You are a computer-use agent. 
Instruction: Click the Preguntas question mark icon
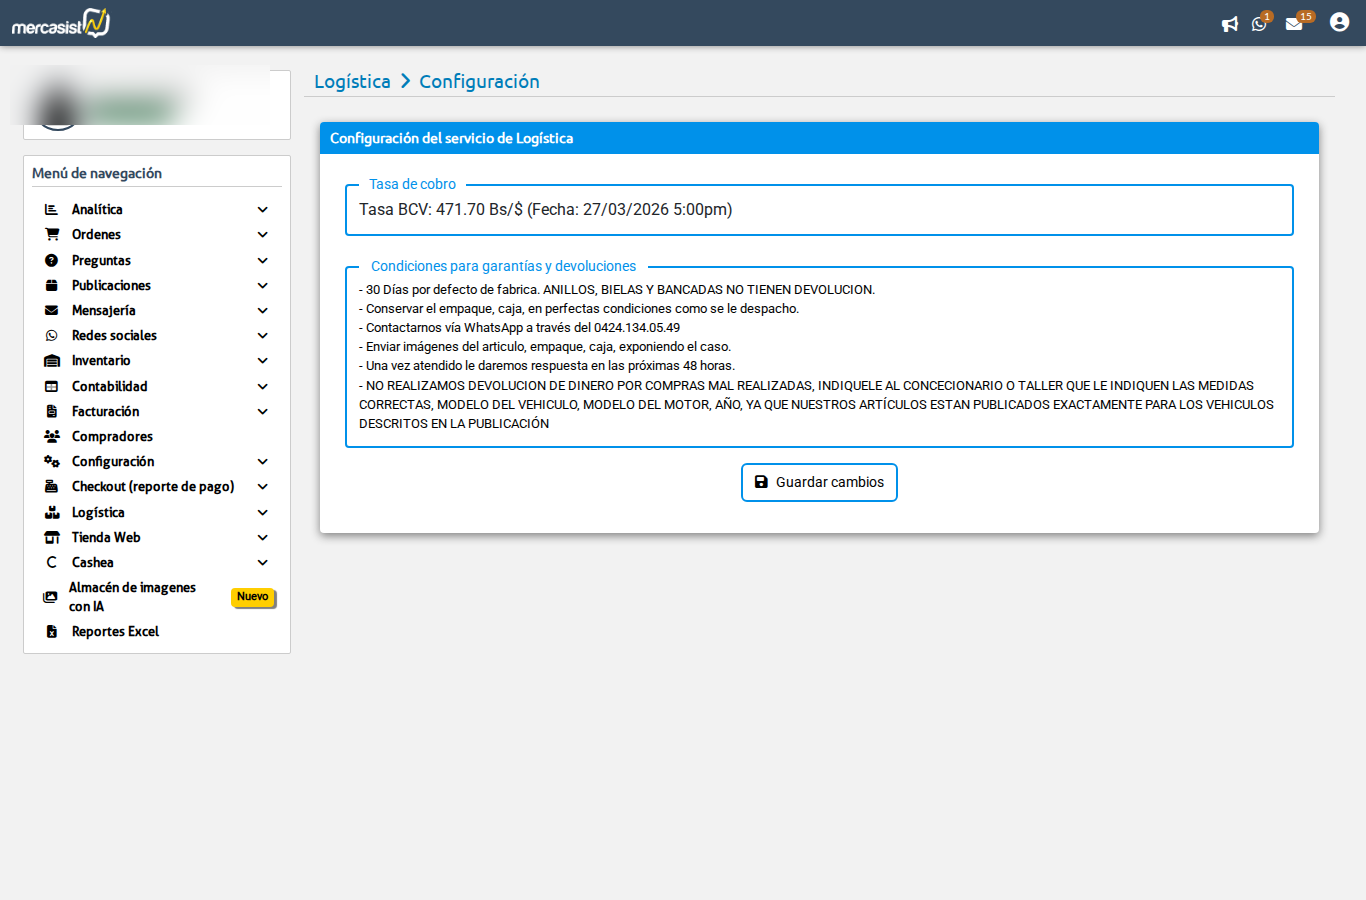(x=50, y=260)
